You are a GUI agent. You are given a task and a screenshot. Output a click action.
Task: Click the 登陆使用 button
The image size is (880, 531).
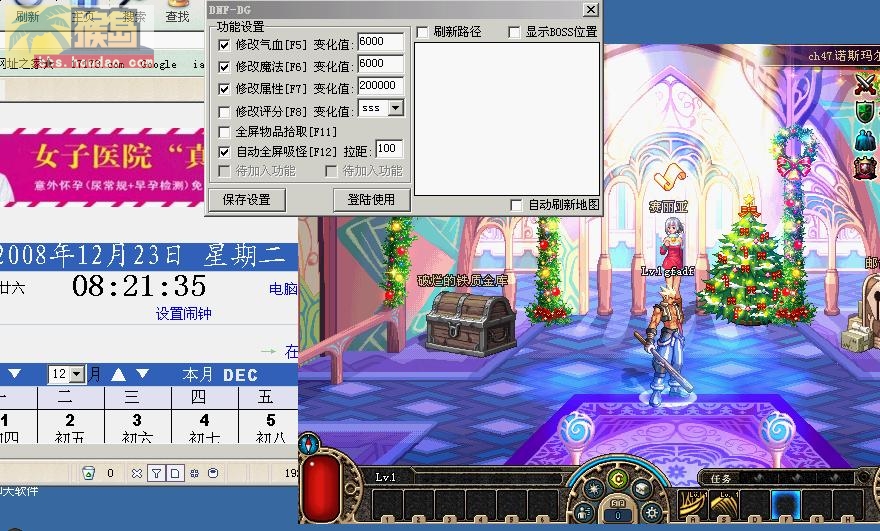tap(371, 200)
